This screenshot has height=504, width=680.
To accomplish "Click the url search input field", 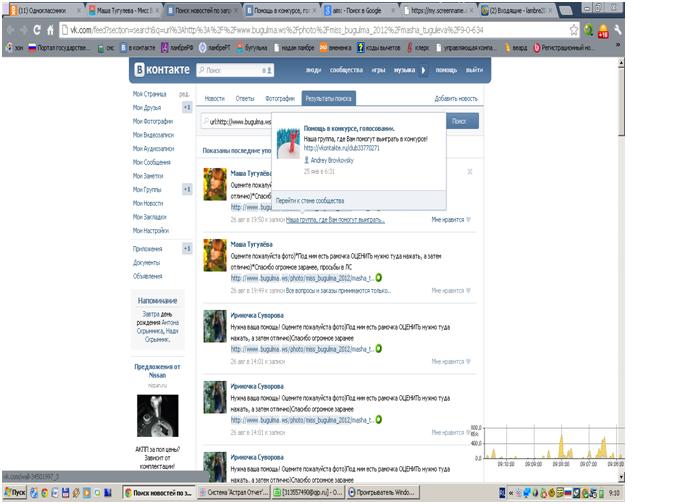I will (237, 121).
